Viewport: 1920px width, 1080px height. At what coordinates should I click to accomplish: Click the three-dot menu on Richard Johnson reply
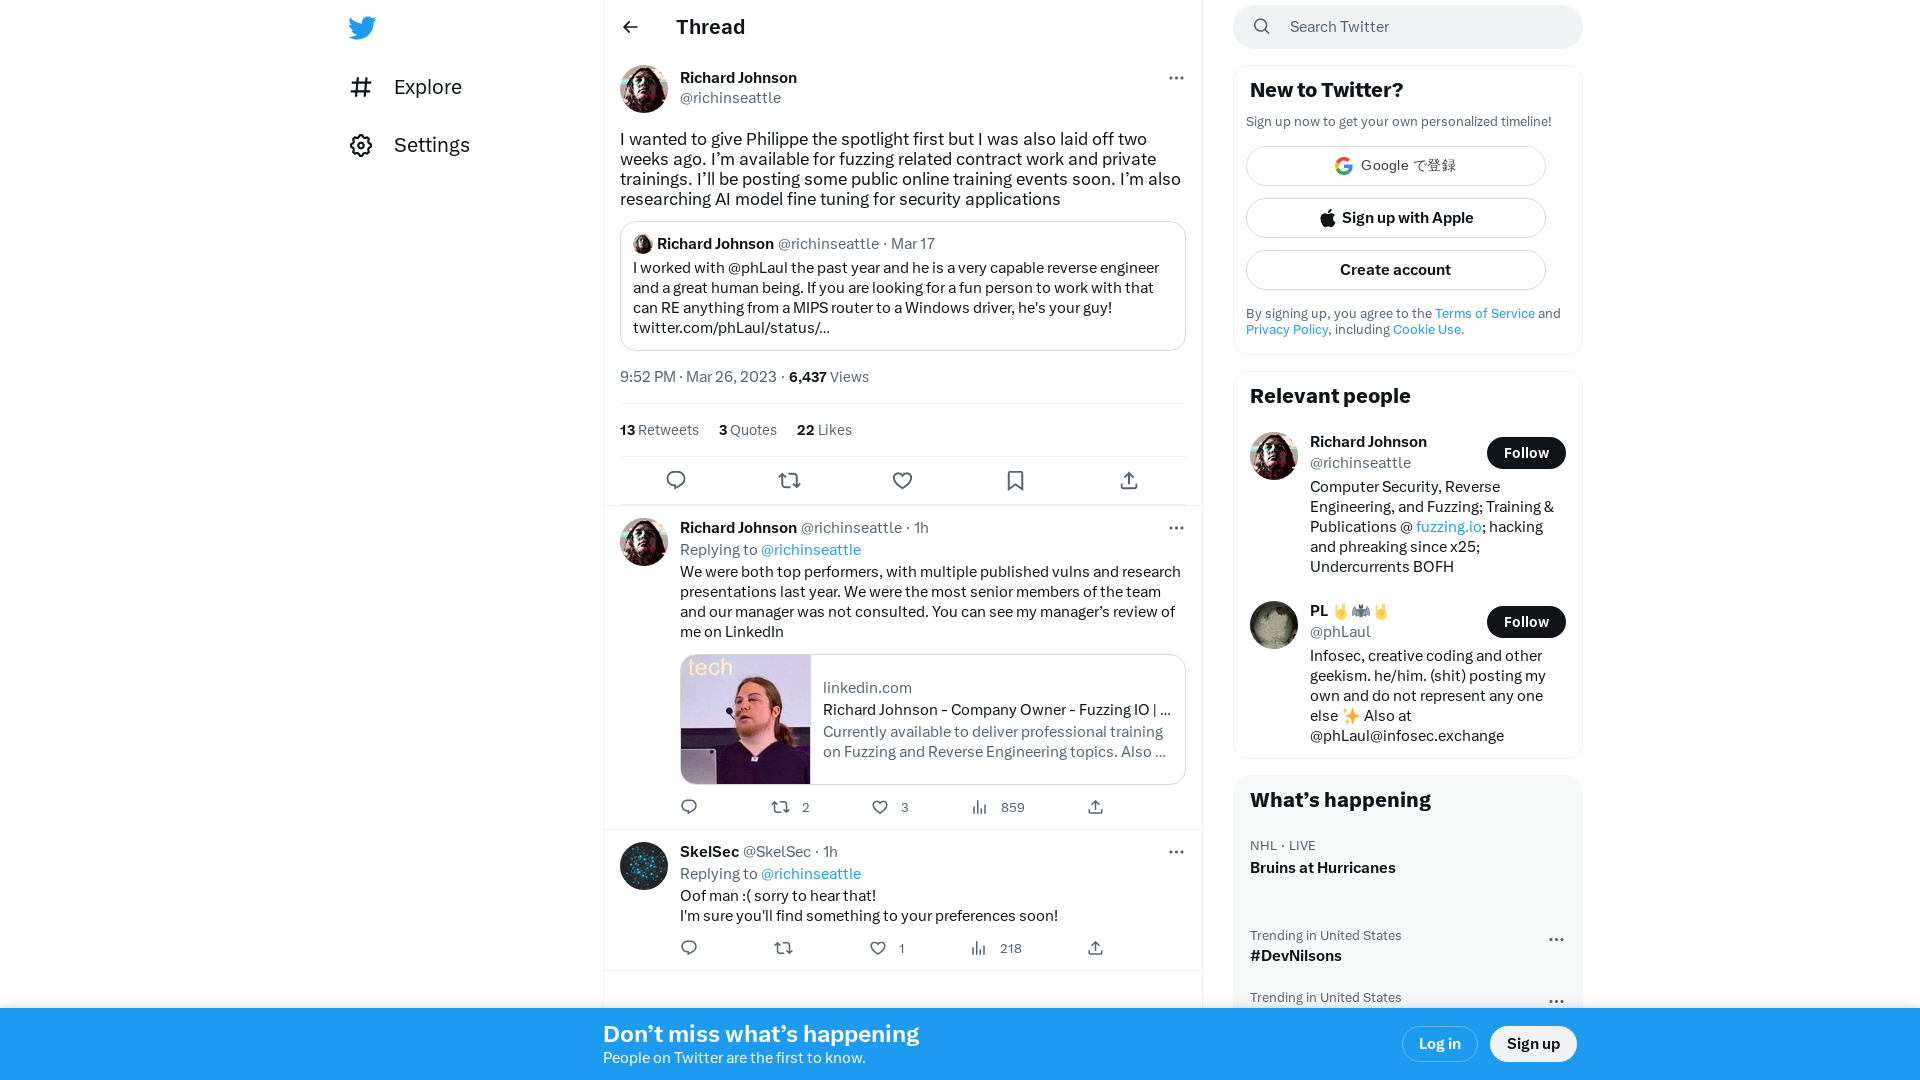(x=1175, y=527)
